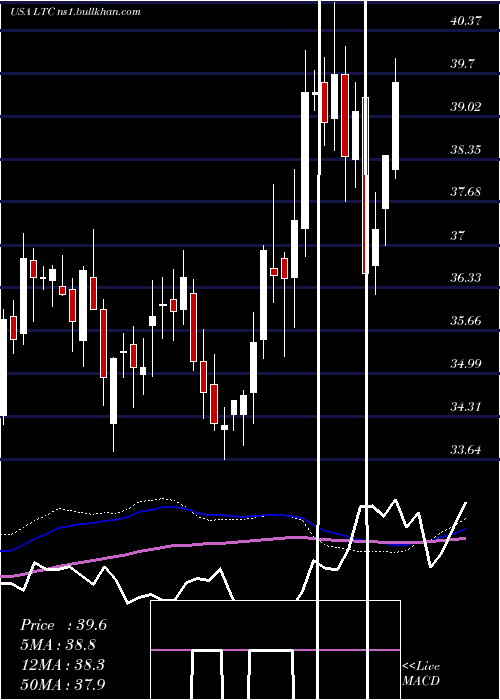Click the 39.7 price axis label
500x700 pixels.
[x=462, y=64]
